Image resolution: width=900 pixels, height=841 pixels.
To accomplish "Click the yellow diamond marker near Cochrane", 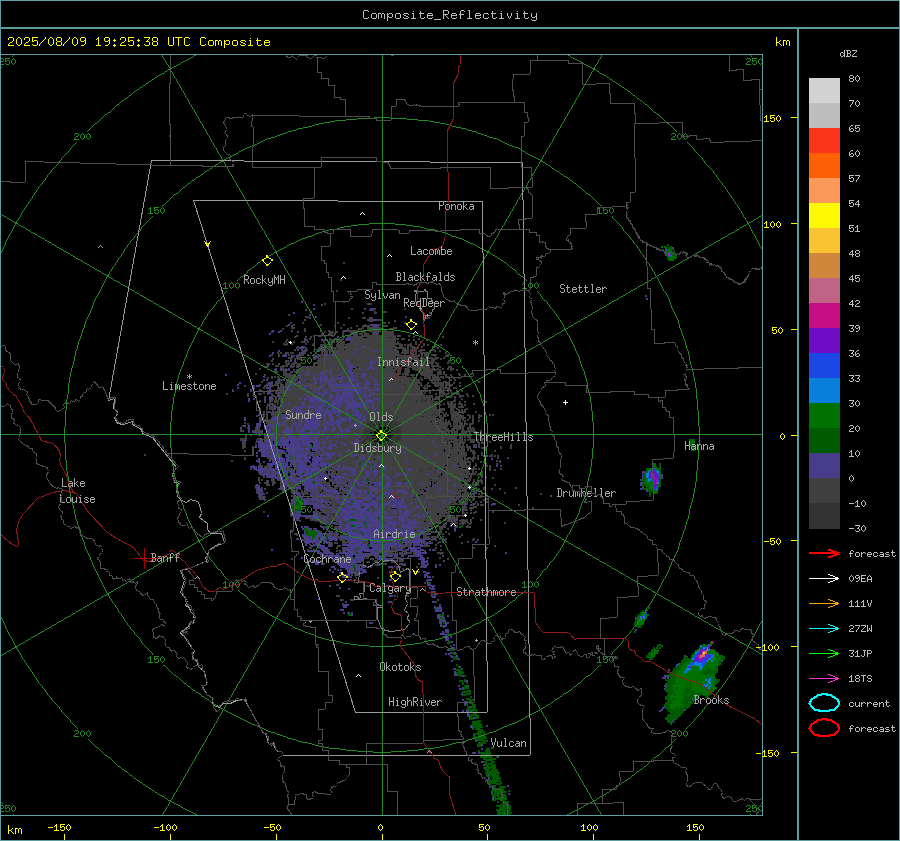I will click(343, 578).
